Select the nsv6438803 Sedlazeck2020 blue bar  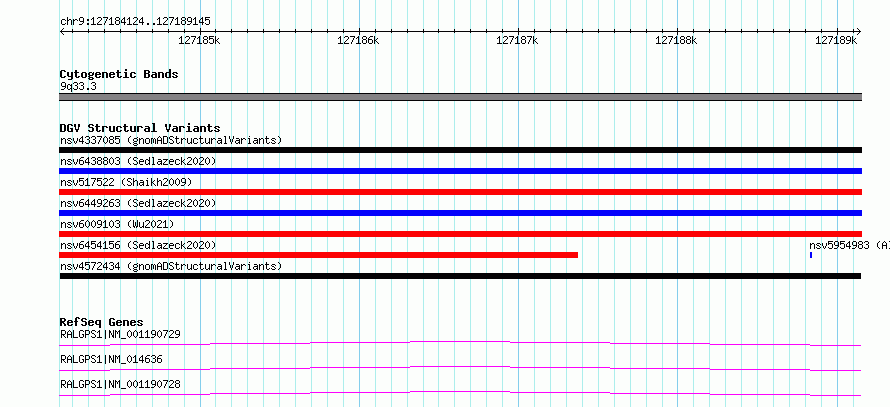[460, 171]
